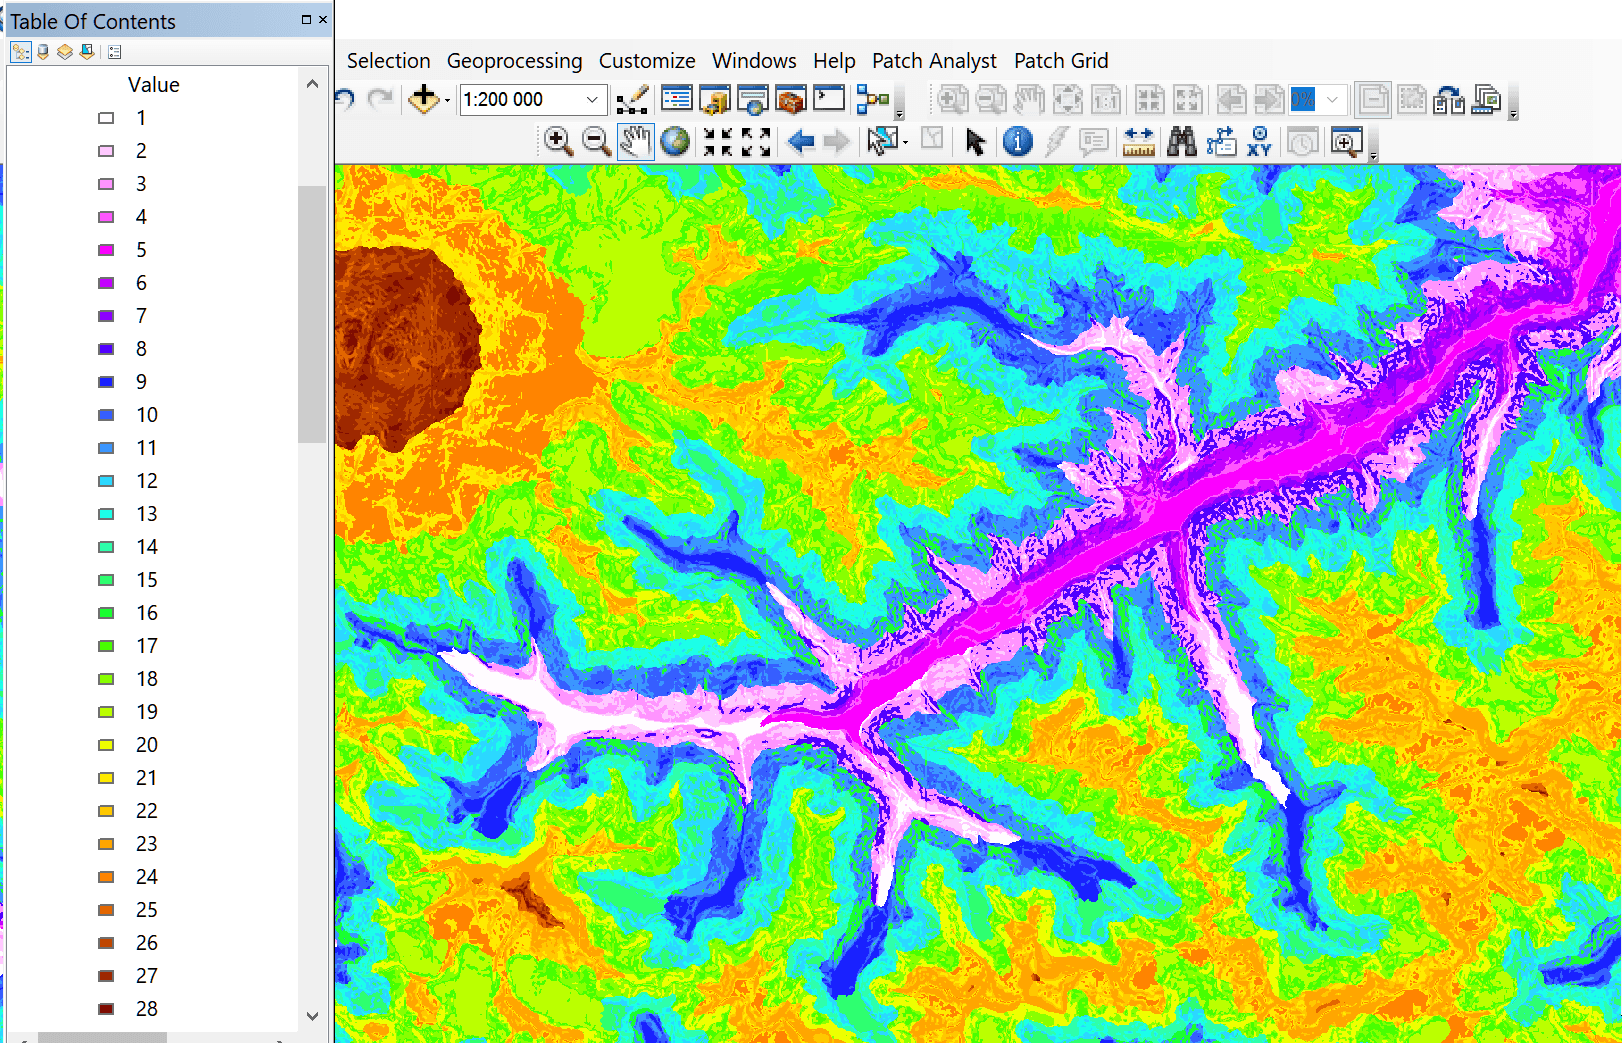Screen dimensions: 1622x1043
Task: Open the Editor toolbar
Action: click(632, 100)
